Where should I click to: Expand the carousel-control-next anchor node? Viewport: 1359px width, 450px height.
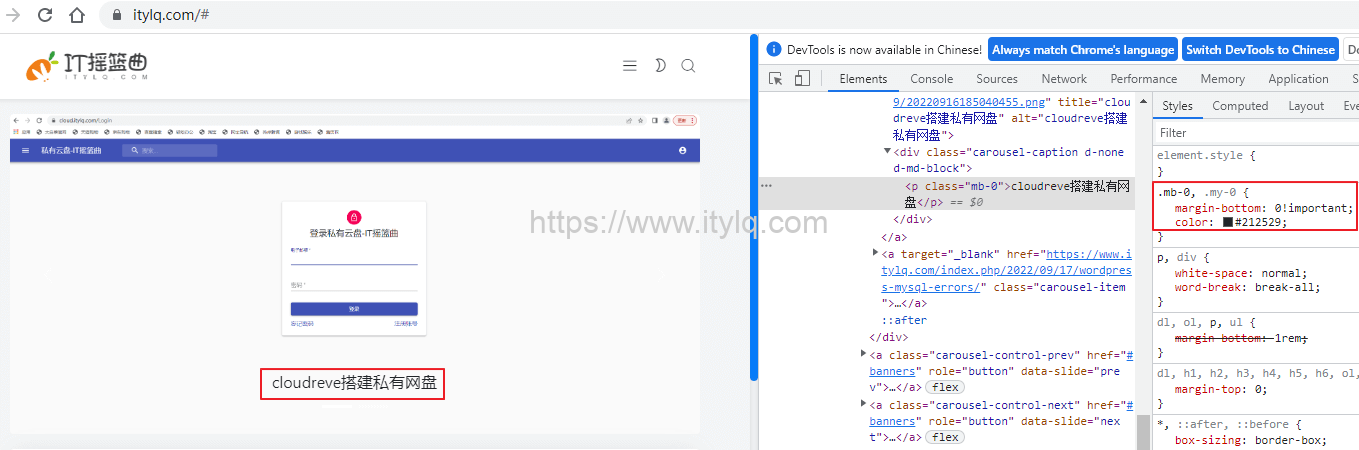pos(864,404)
